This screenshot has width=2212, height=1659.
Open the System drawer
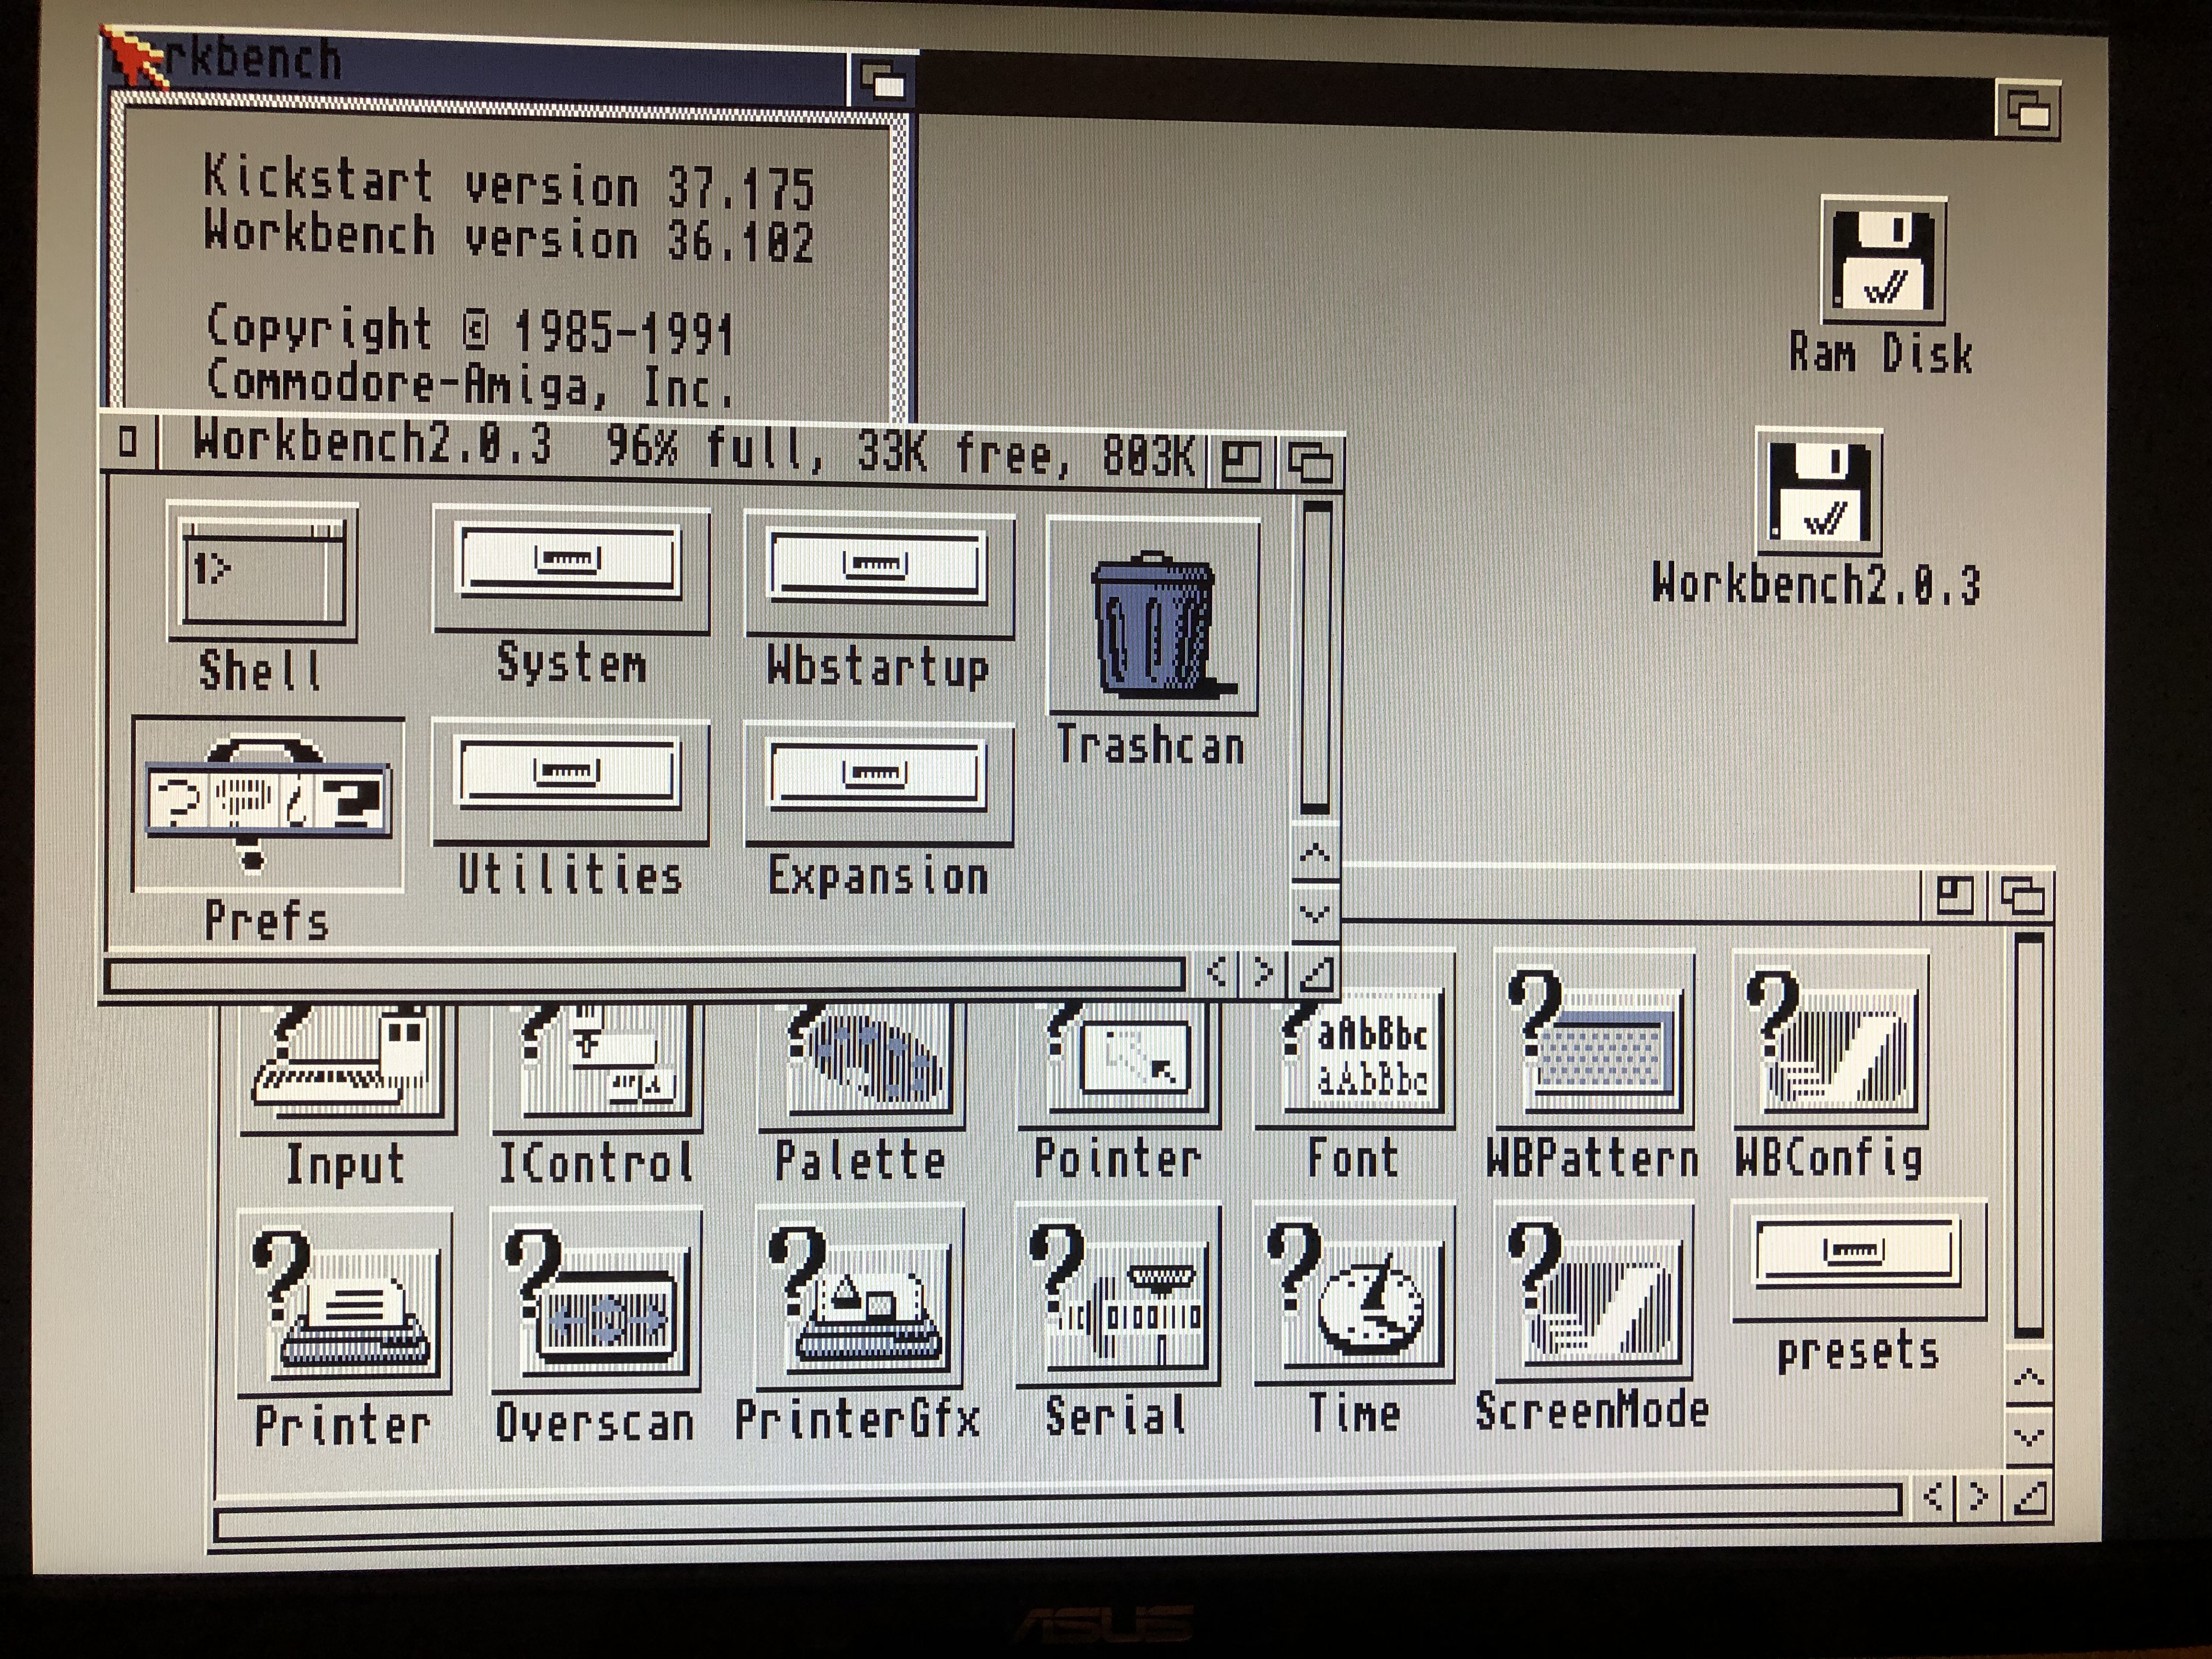pyautogui.click(x=570, y=568)
